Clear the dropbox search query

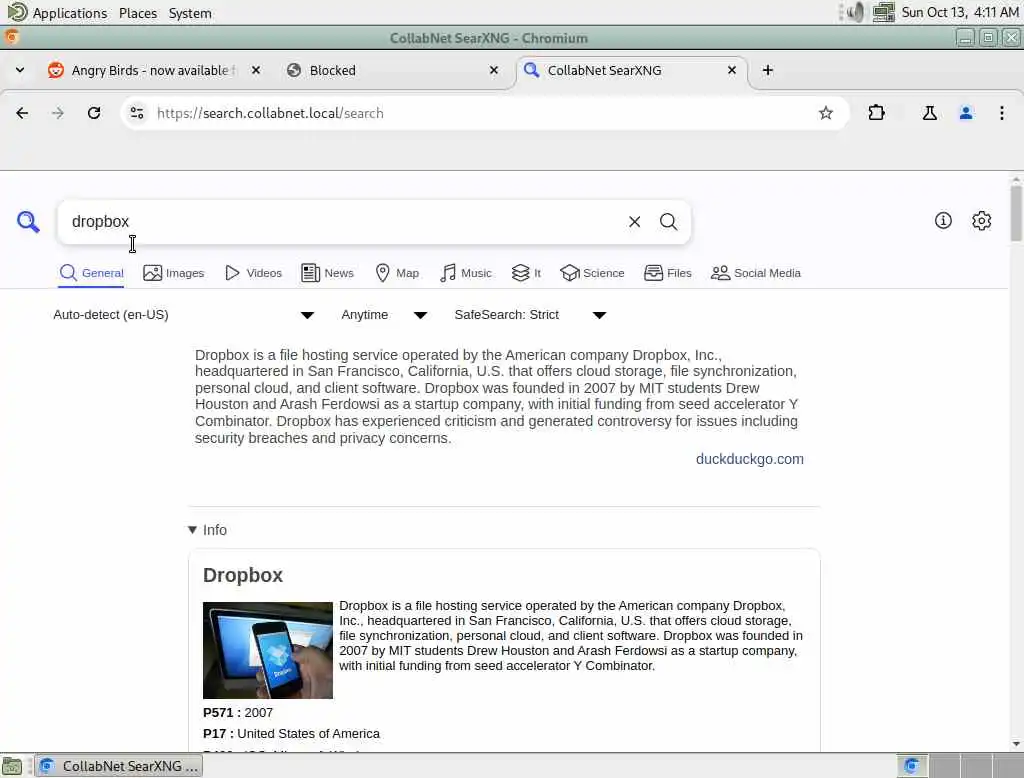(634, 222)
